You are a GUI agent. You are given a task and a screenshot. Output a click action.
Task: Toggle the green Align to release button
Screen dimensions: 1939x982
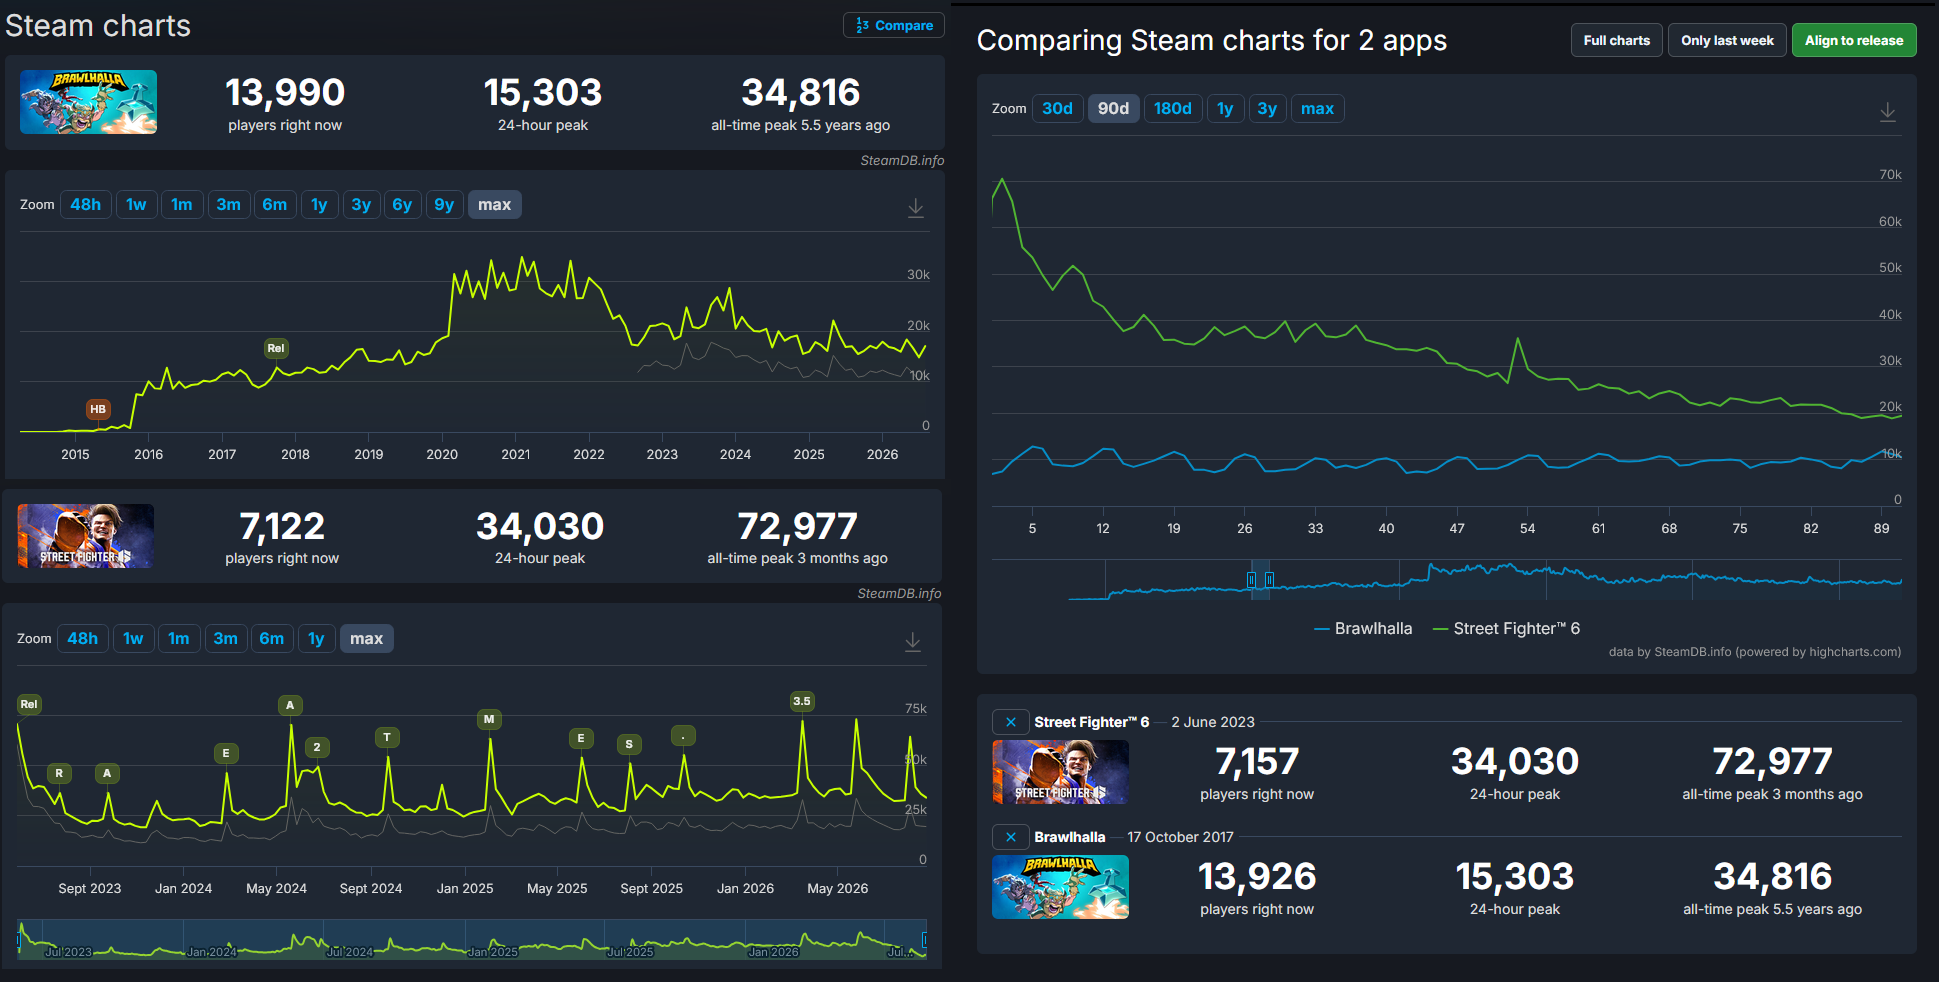point(1854,41)
